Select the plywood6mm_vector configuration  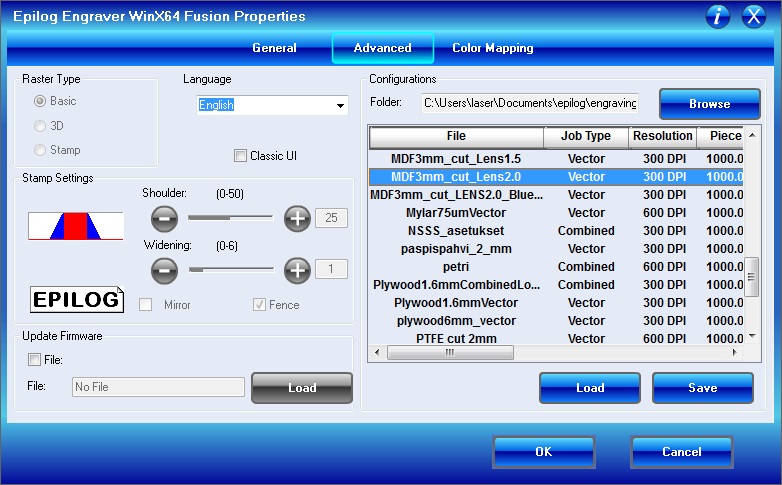[x=556, y=320]
